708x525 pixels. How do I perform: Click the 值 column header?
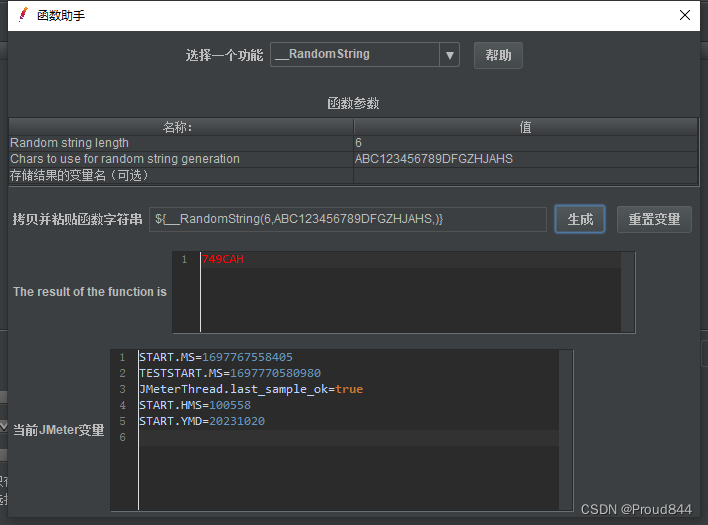[526, 127]
